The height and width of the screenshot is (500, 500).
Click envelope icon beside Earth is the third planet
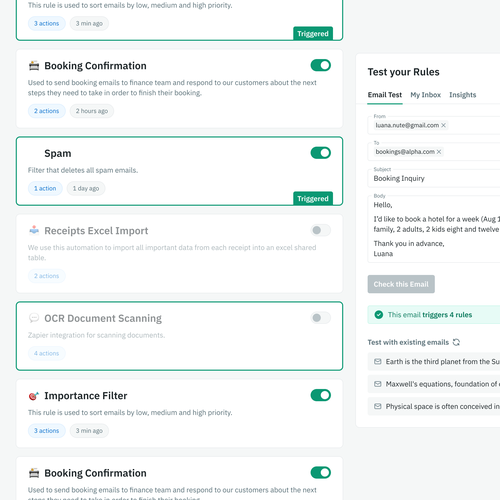(378, 362)
